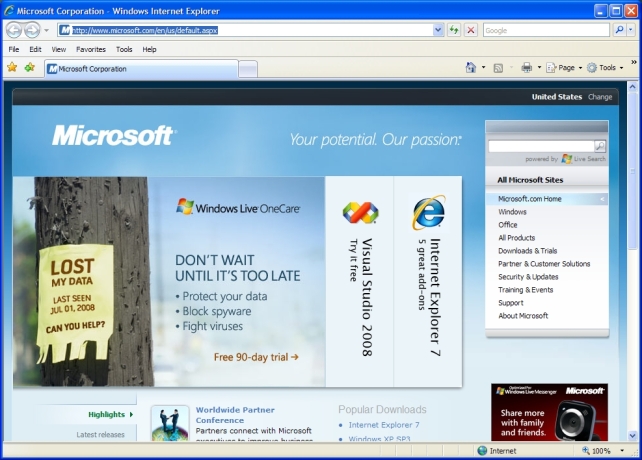Open Internet Explorer 7 popular download link

pos(384,425)
